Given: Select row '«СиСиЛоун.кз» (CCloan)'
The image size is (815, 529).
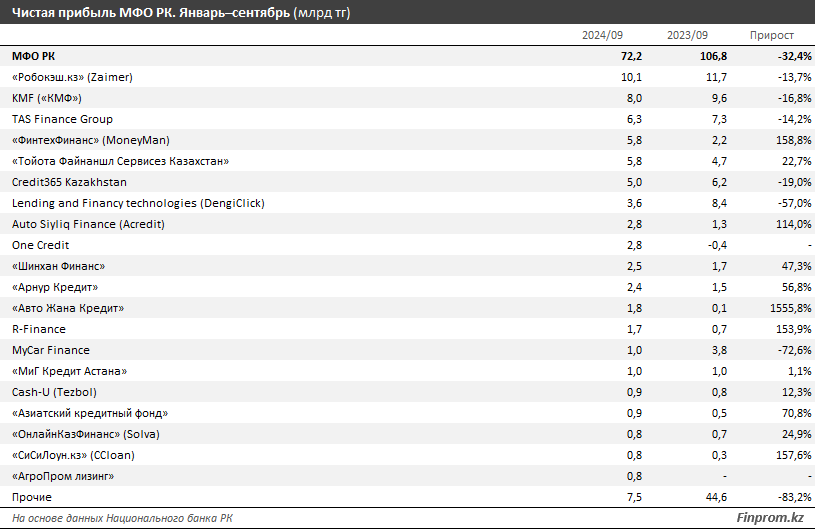Looking at the screenshot, I should [408, 455].
